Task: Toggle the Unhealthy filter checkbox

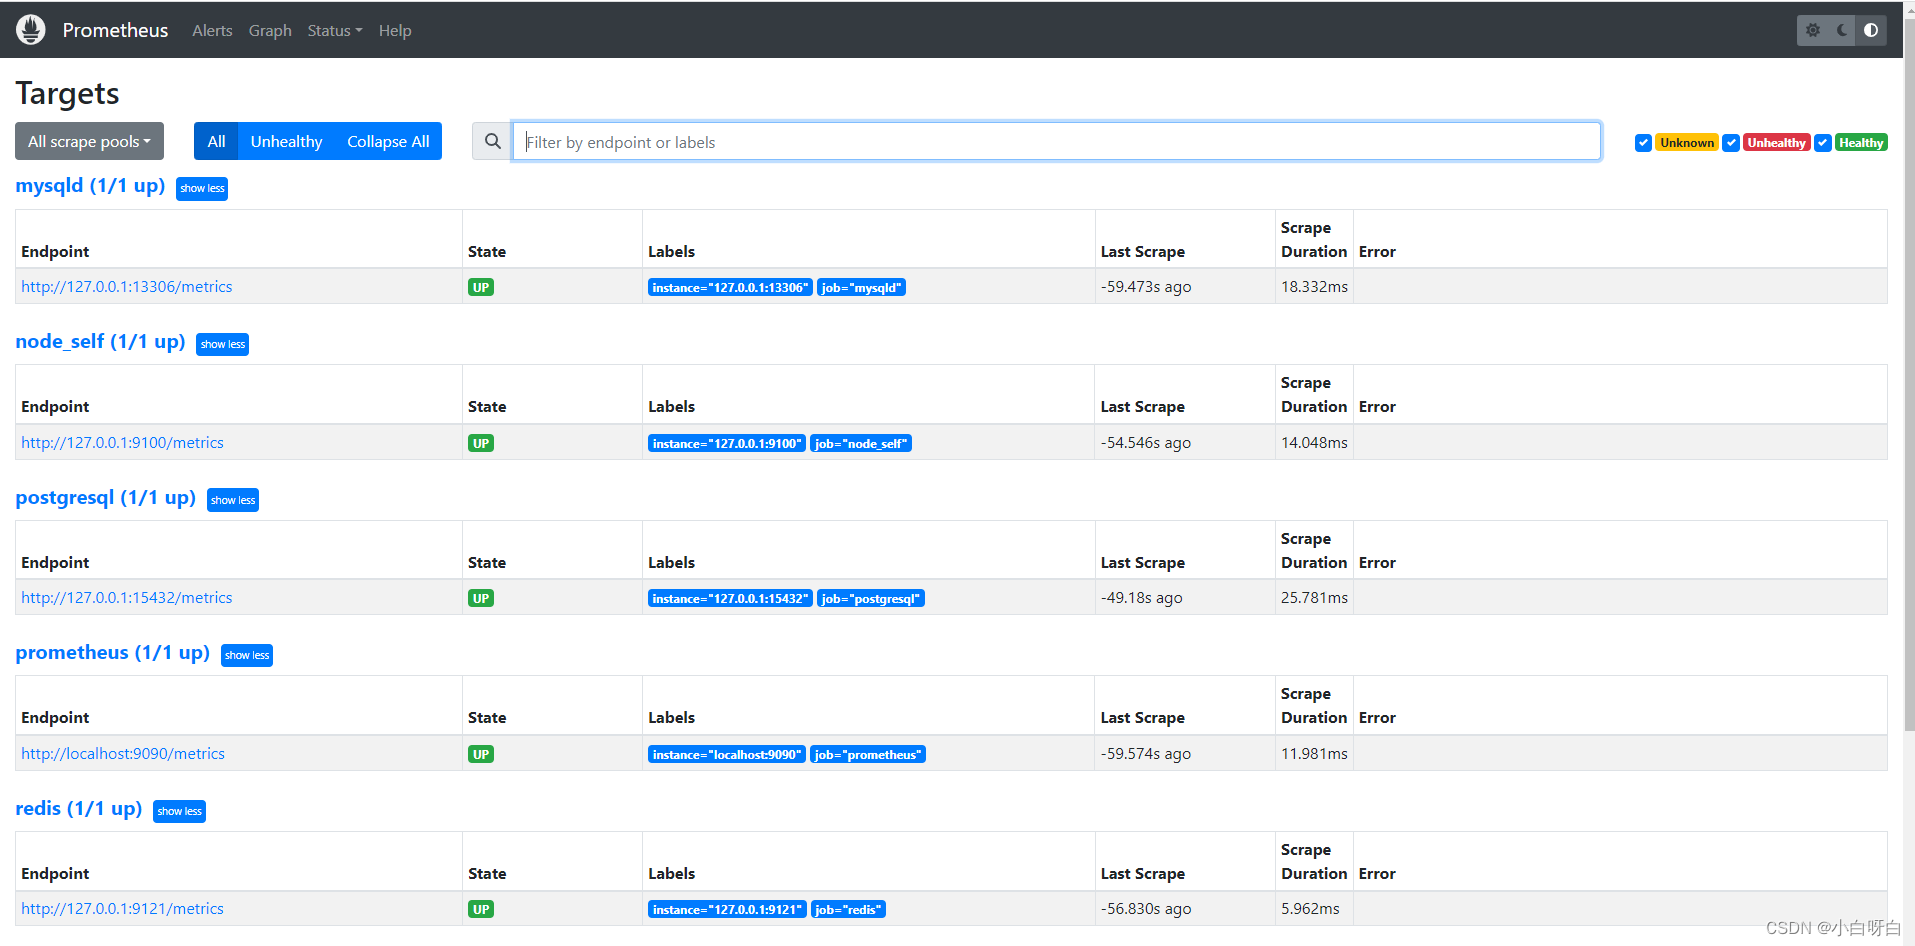Action: tap(1731, 143)
